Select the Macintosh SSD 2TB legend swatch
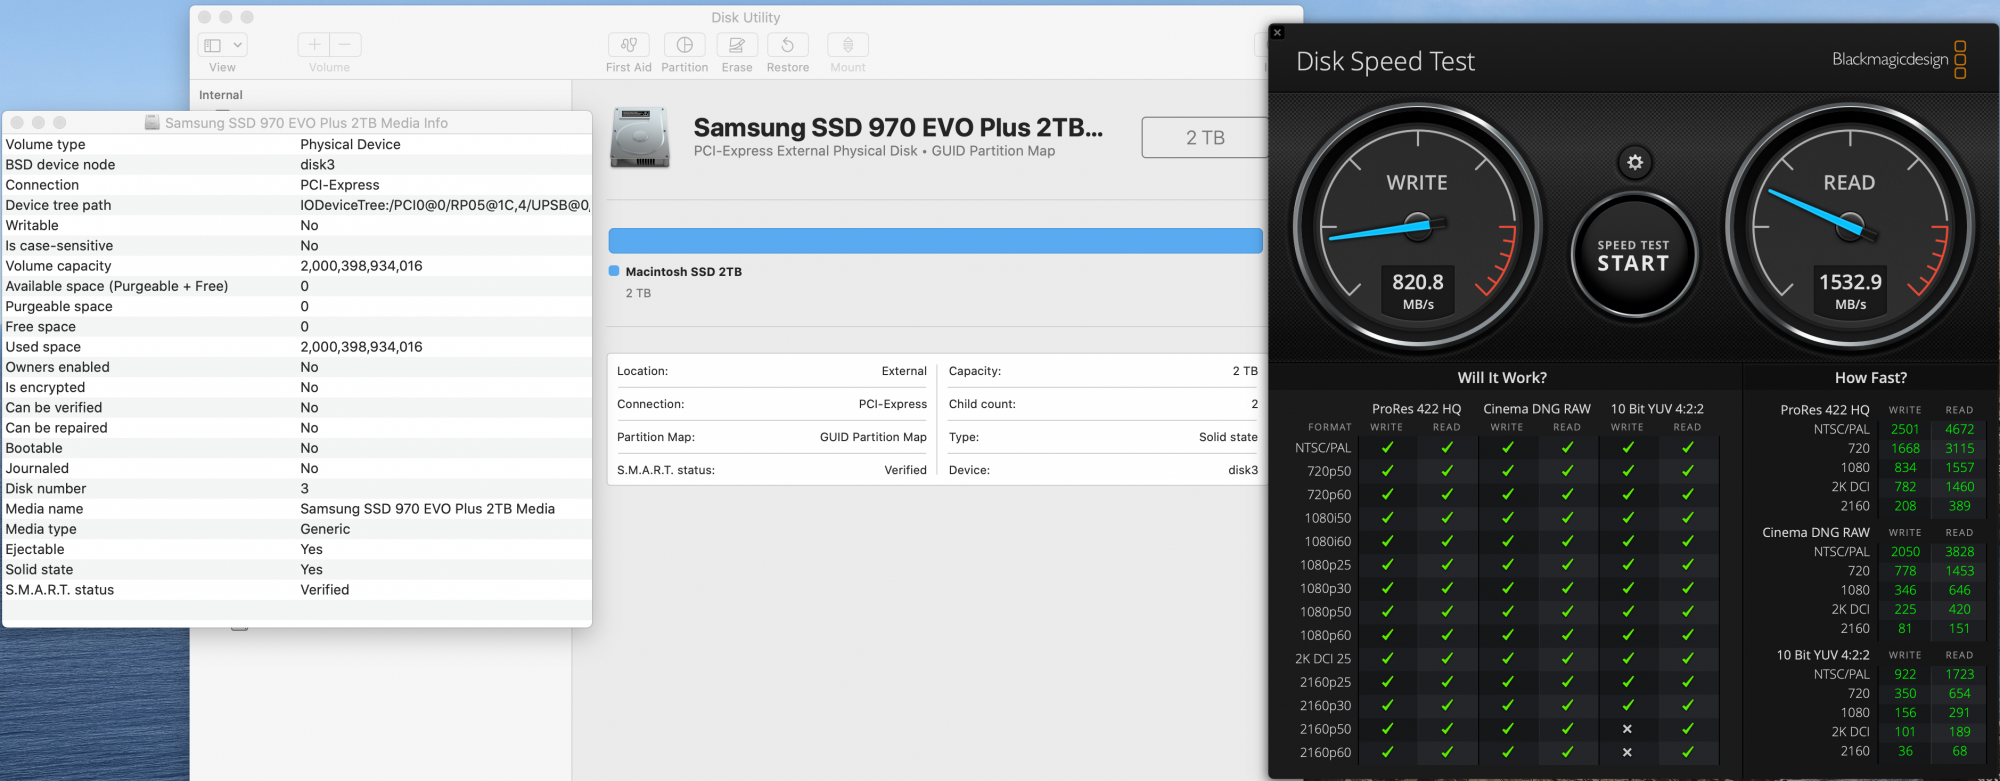Image resolution: width=2000 pixels, height=781 pixels. 614,271
